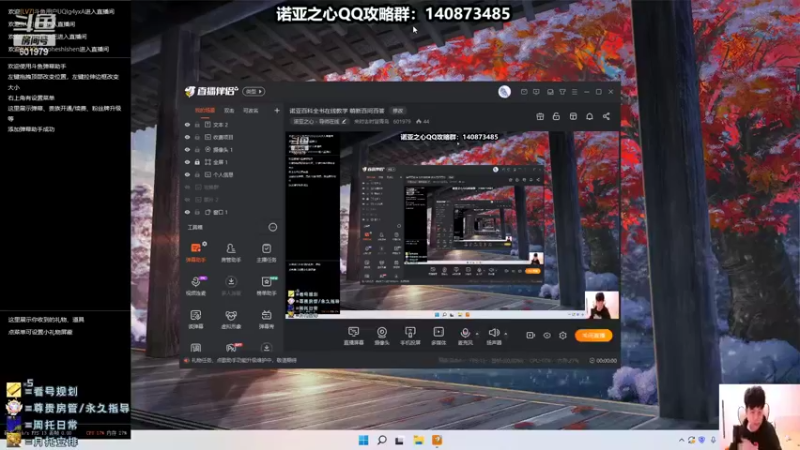Select the 窗口 1 source row
This screenshot has width=800, height=450.
pyautogui.click(x=231, y=212)
